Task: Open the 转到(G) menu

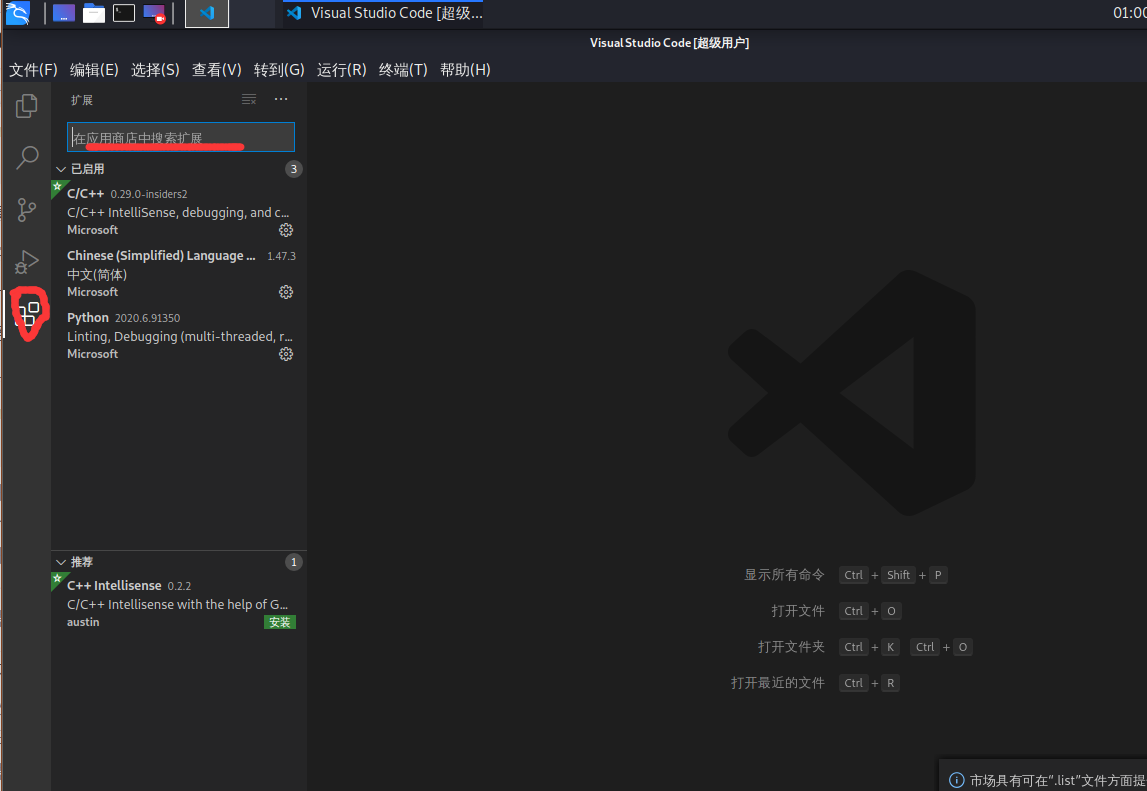Action: coord(279,70)
